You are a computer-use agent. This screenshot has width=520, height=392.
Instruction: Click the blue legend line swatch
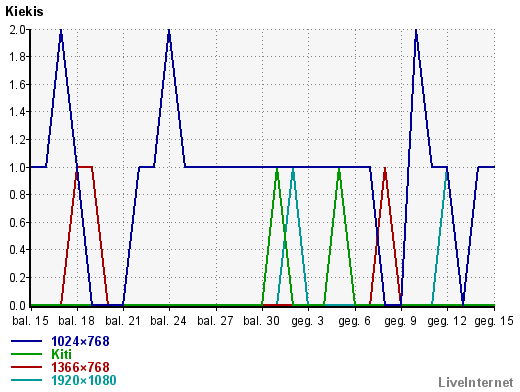click(27, 341)
